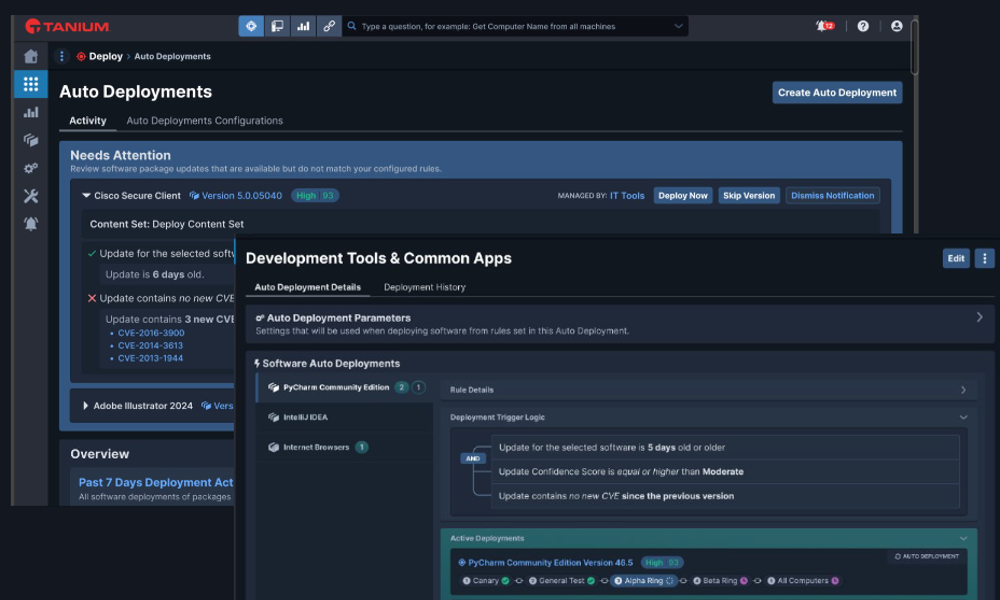Click the notifications bell with 12 badge
1000x600 pixels.
click(x=824, y=26)
